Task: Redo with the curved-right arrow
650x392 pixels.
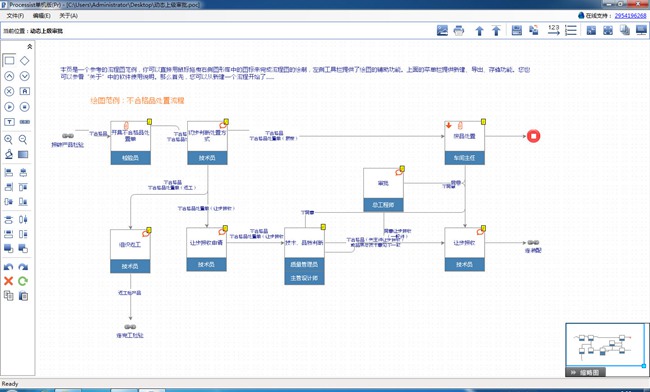Action: click(x=23, y=267)
